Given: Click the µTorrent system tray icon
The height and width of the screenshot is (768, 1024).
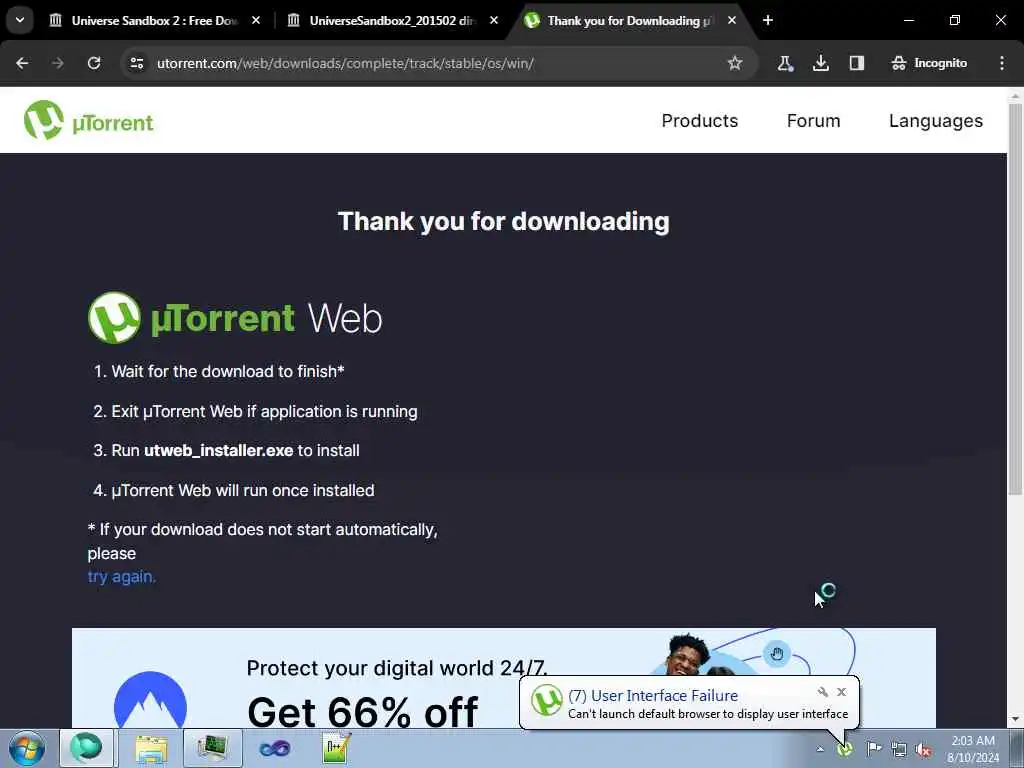Looking at the screenshot, I should 845,749.
